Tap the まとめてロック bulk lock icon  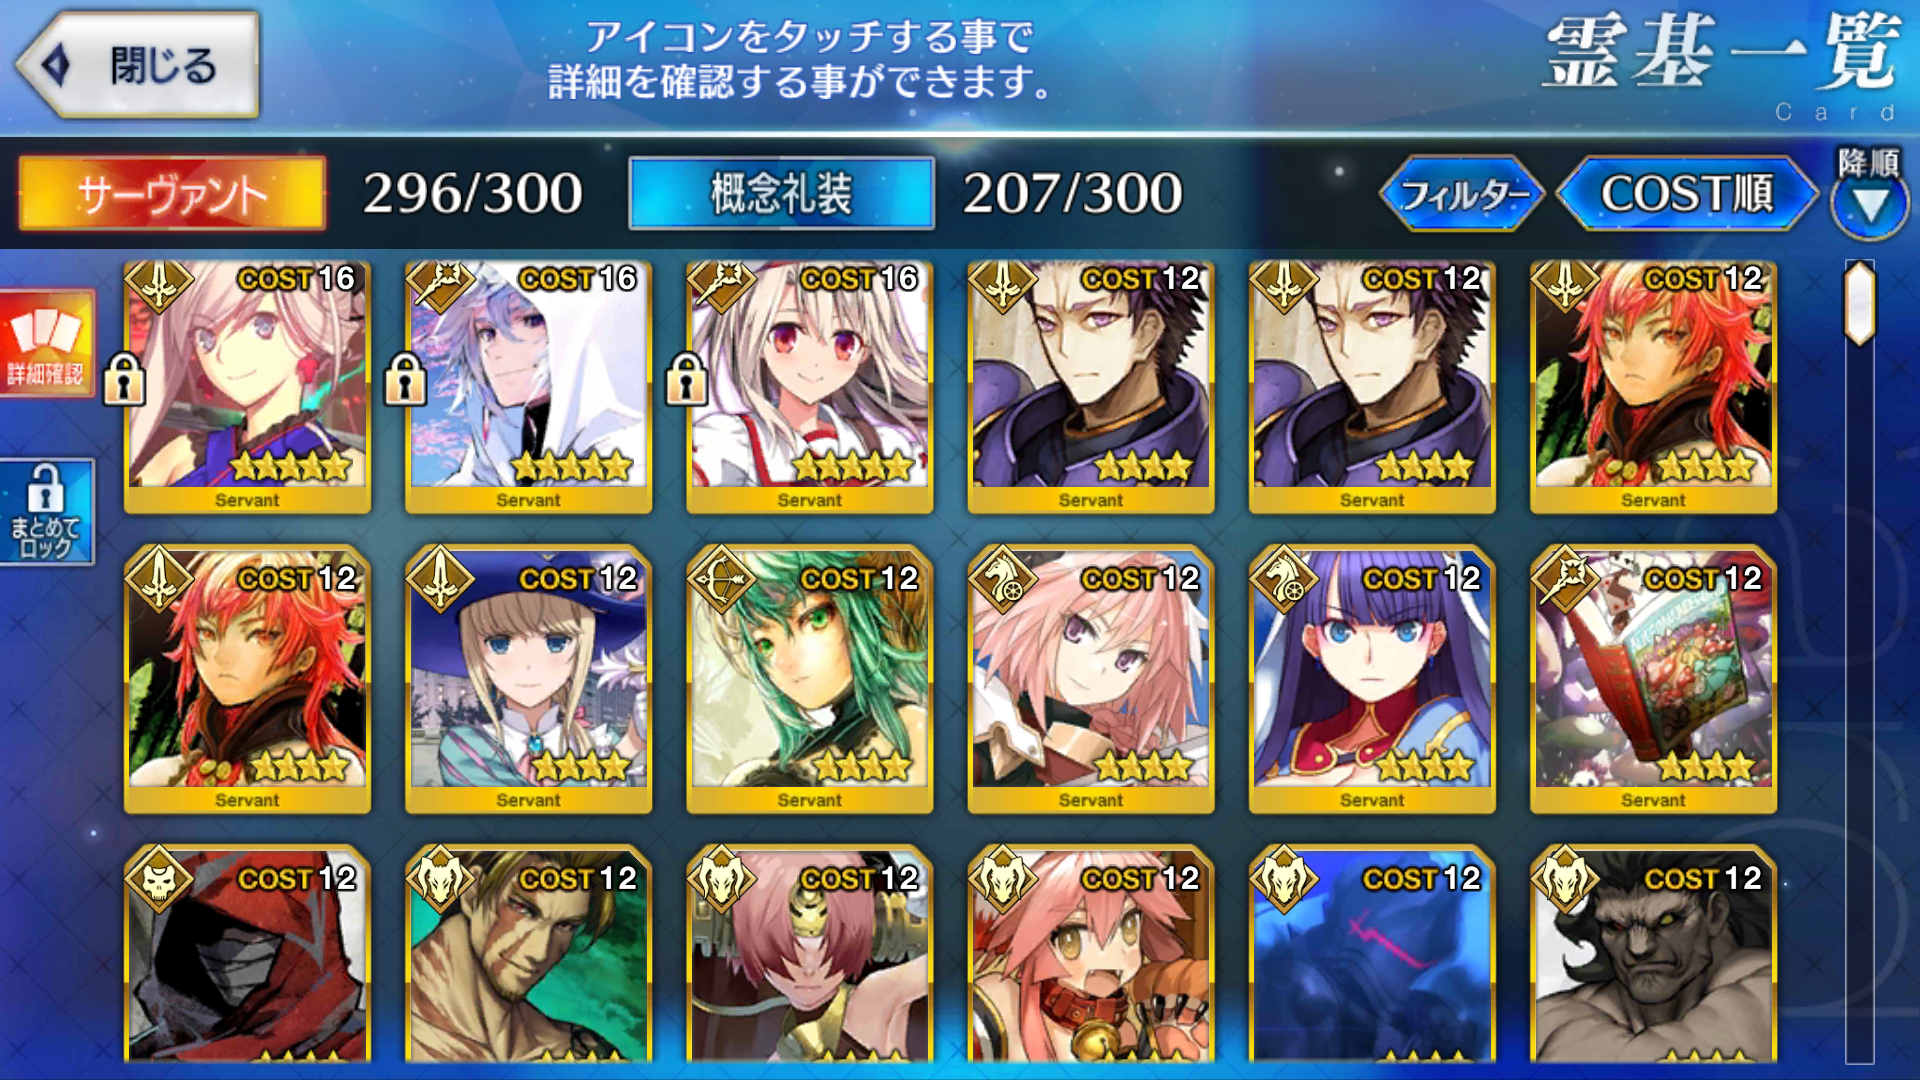coord(46,512)
